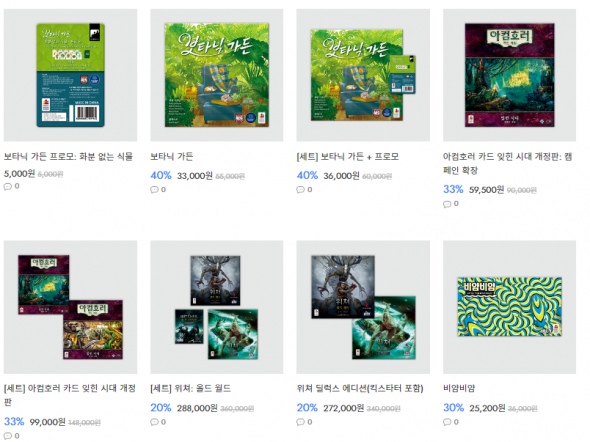590x442 pixels.
Task: Open the 보타닉 가든 프로모: 화분 없는 식물 title link
Action: (68, 156)
